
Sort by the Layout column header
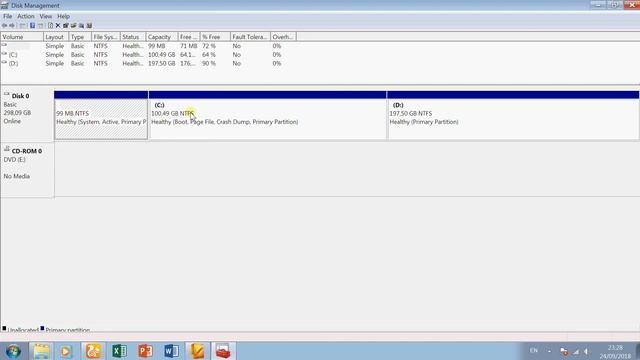click(56, 37)
